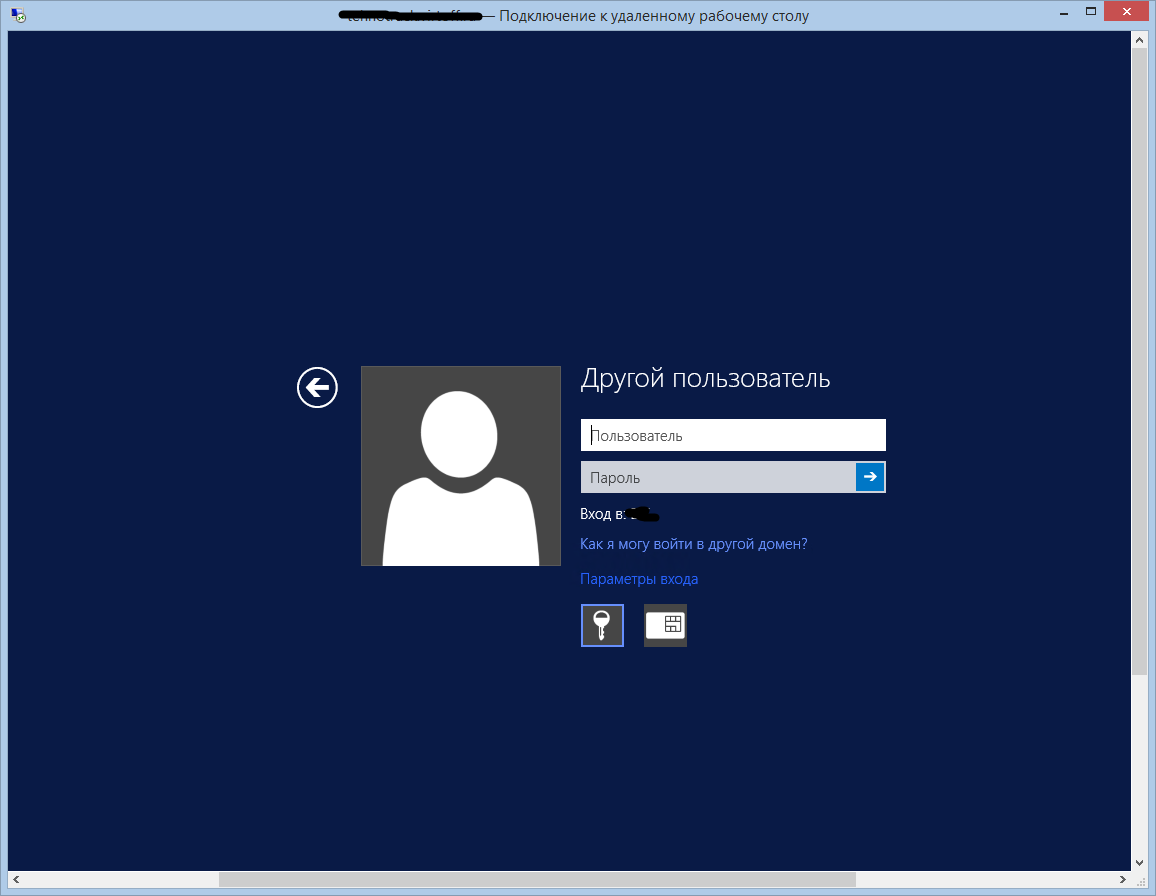Click the Параметры входа link
Screen dimensions: 1156x896
pyautogui.click(x=639, y=579)
